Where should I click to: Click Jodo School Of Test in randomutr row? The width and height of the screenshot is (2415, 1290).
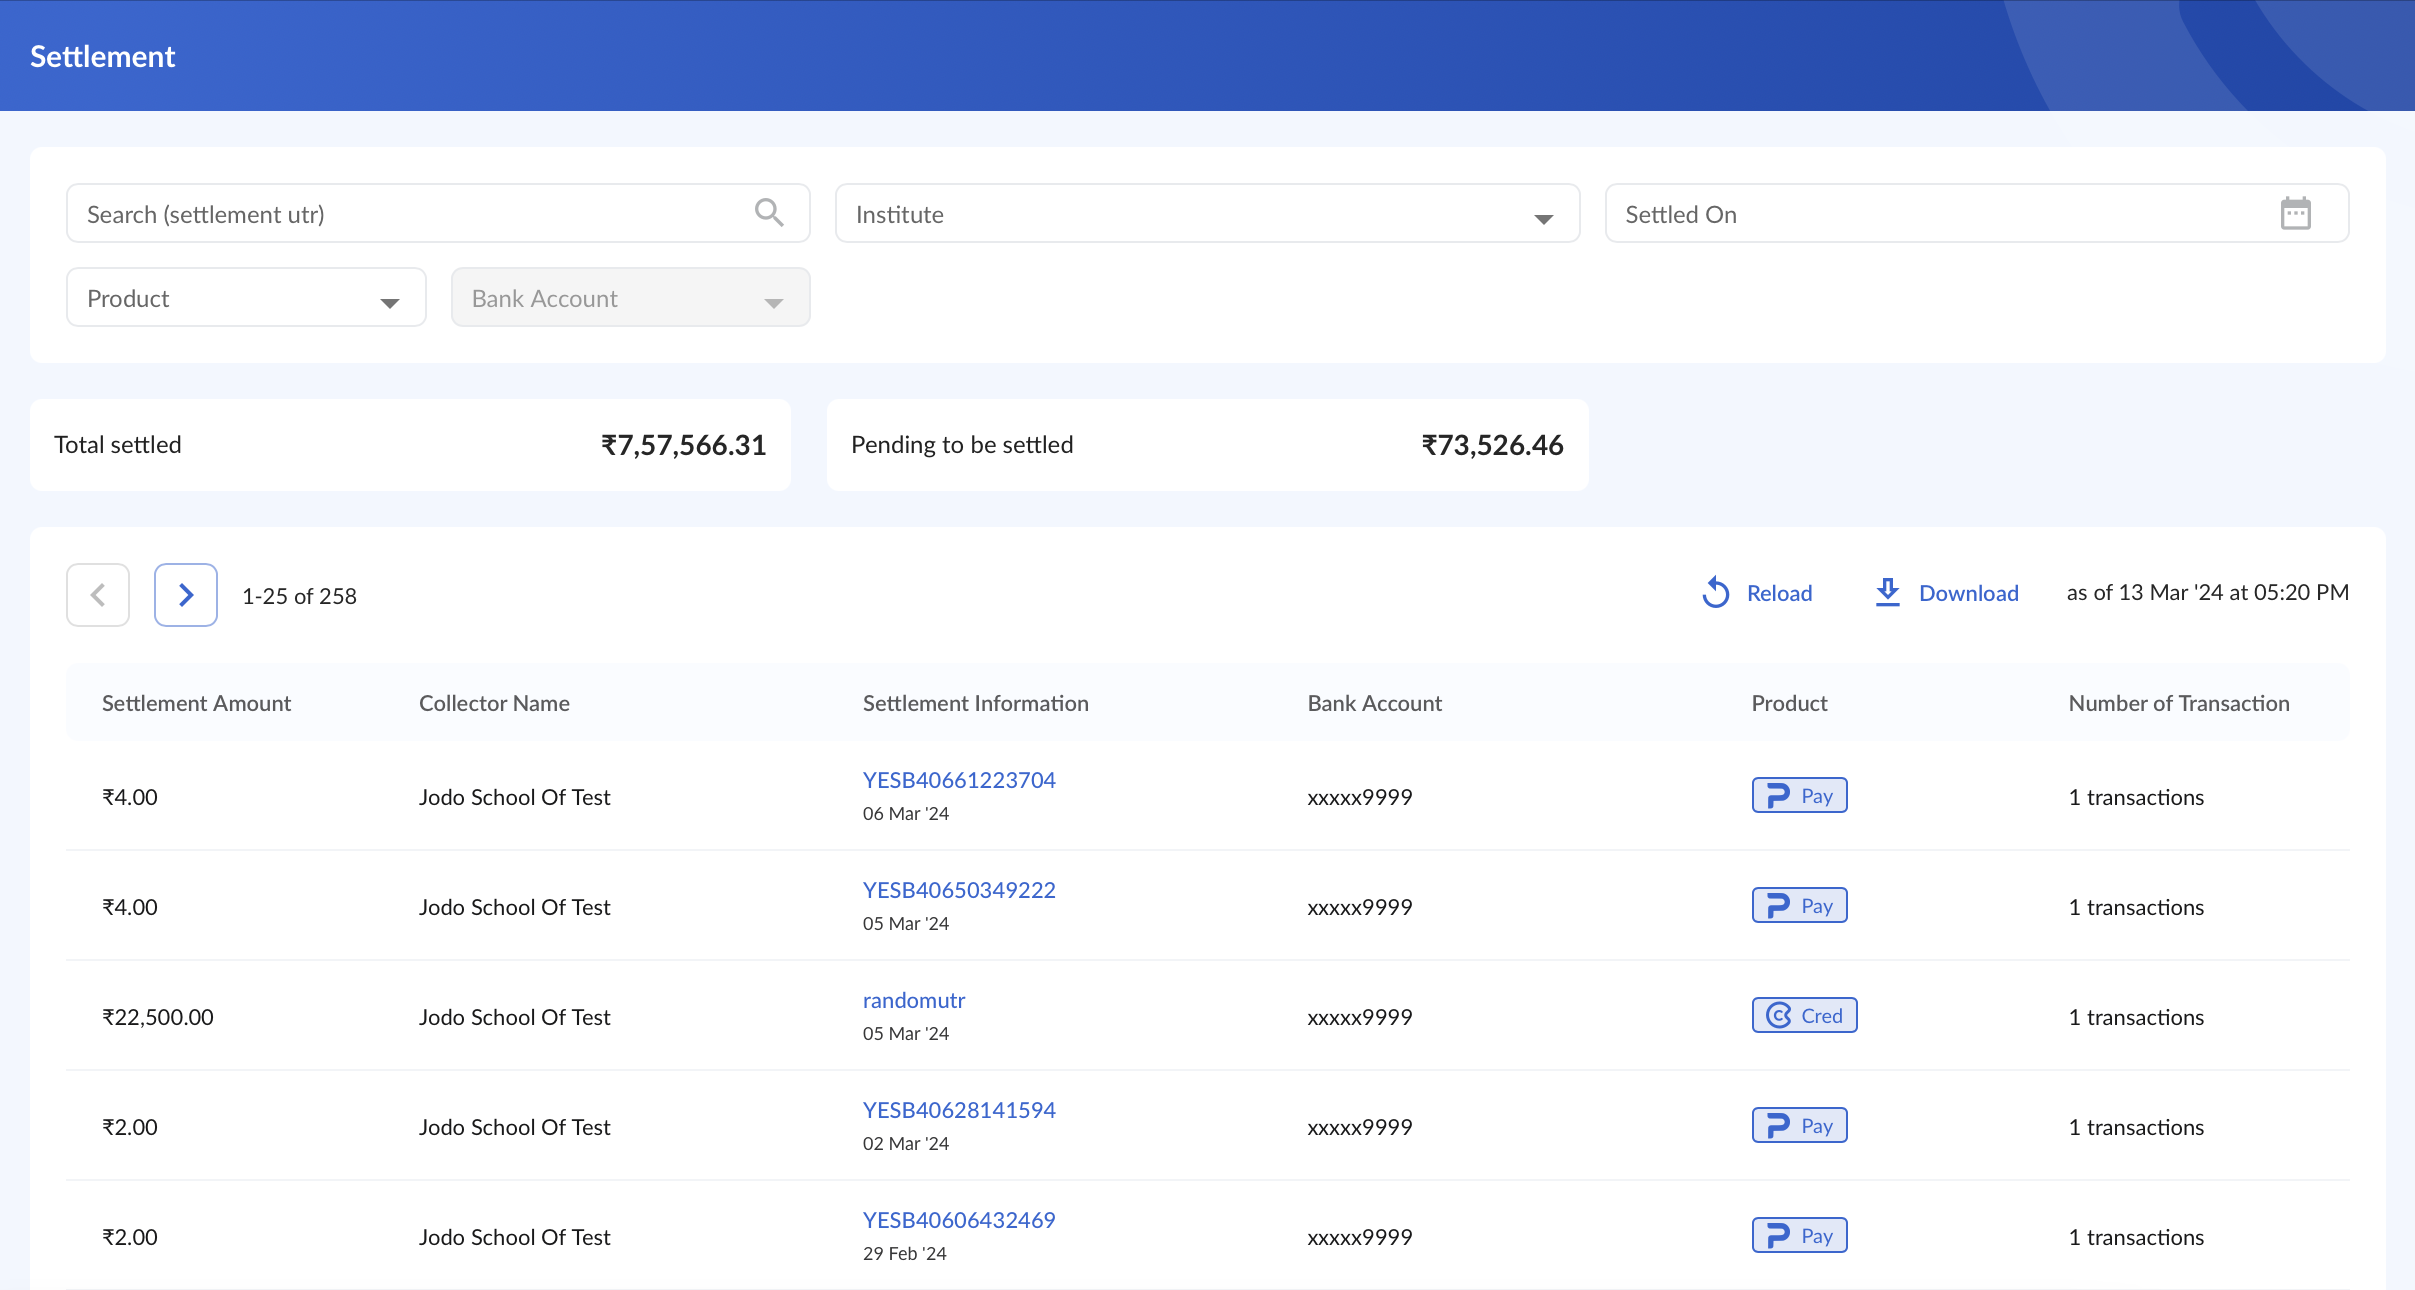coord(514,1017)
